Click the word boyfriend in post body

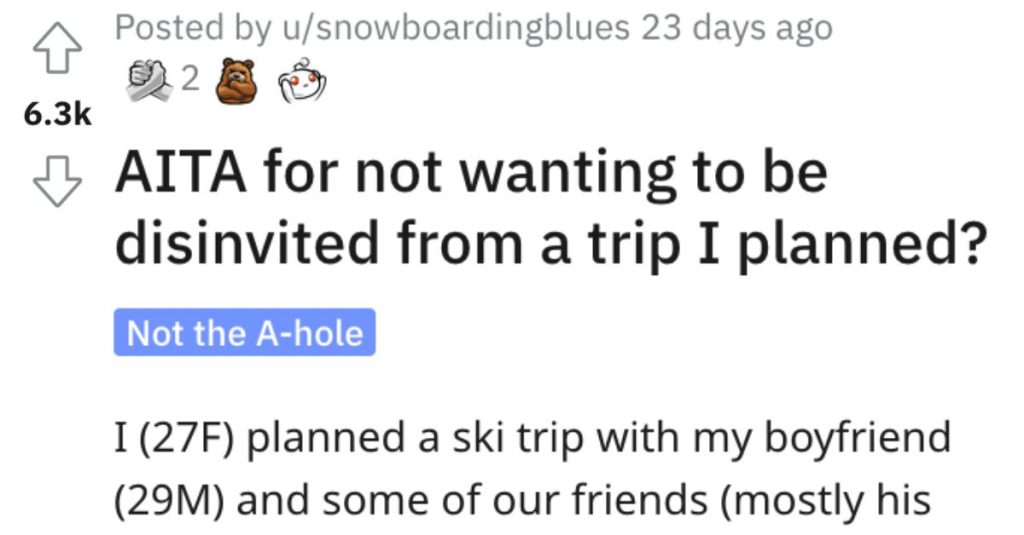coord(857,438)
